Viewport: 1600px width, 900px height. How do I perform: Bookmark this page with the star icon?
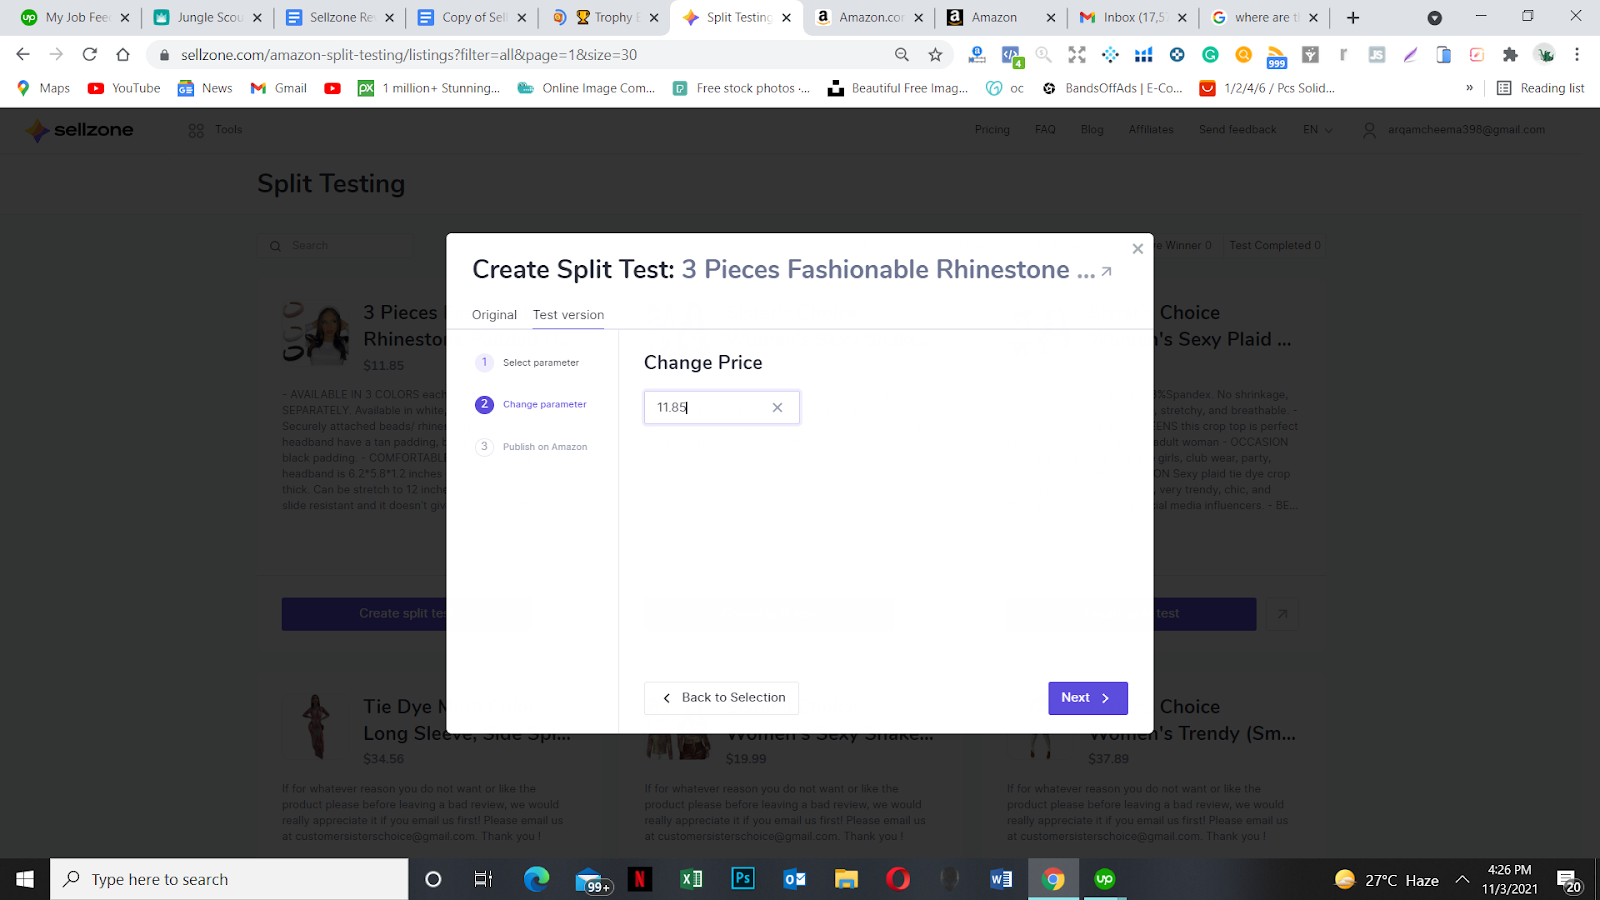(x=935, y=55)
